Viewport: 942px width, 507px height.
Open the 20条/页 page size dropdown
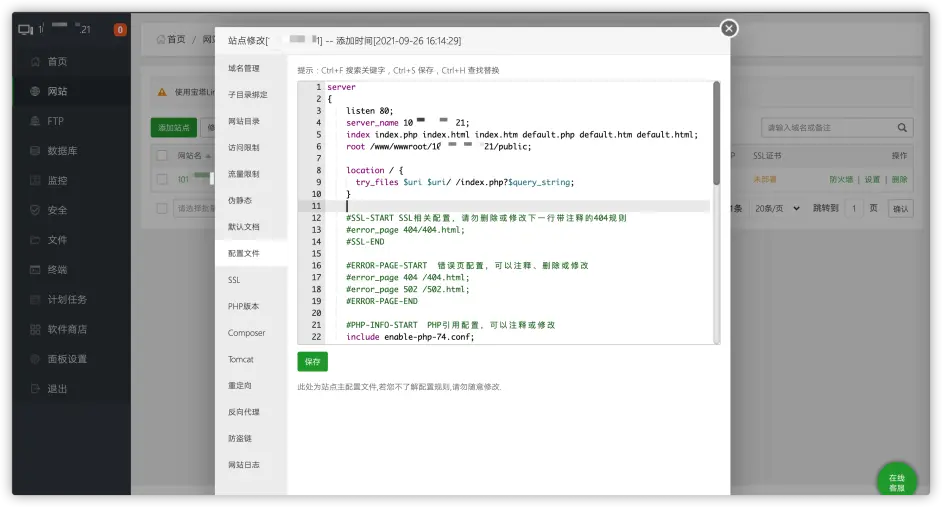click(777, 208)
